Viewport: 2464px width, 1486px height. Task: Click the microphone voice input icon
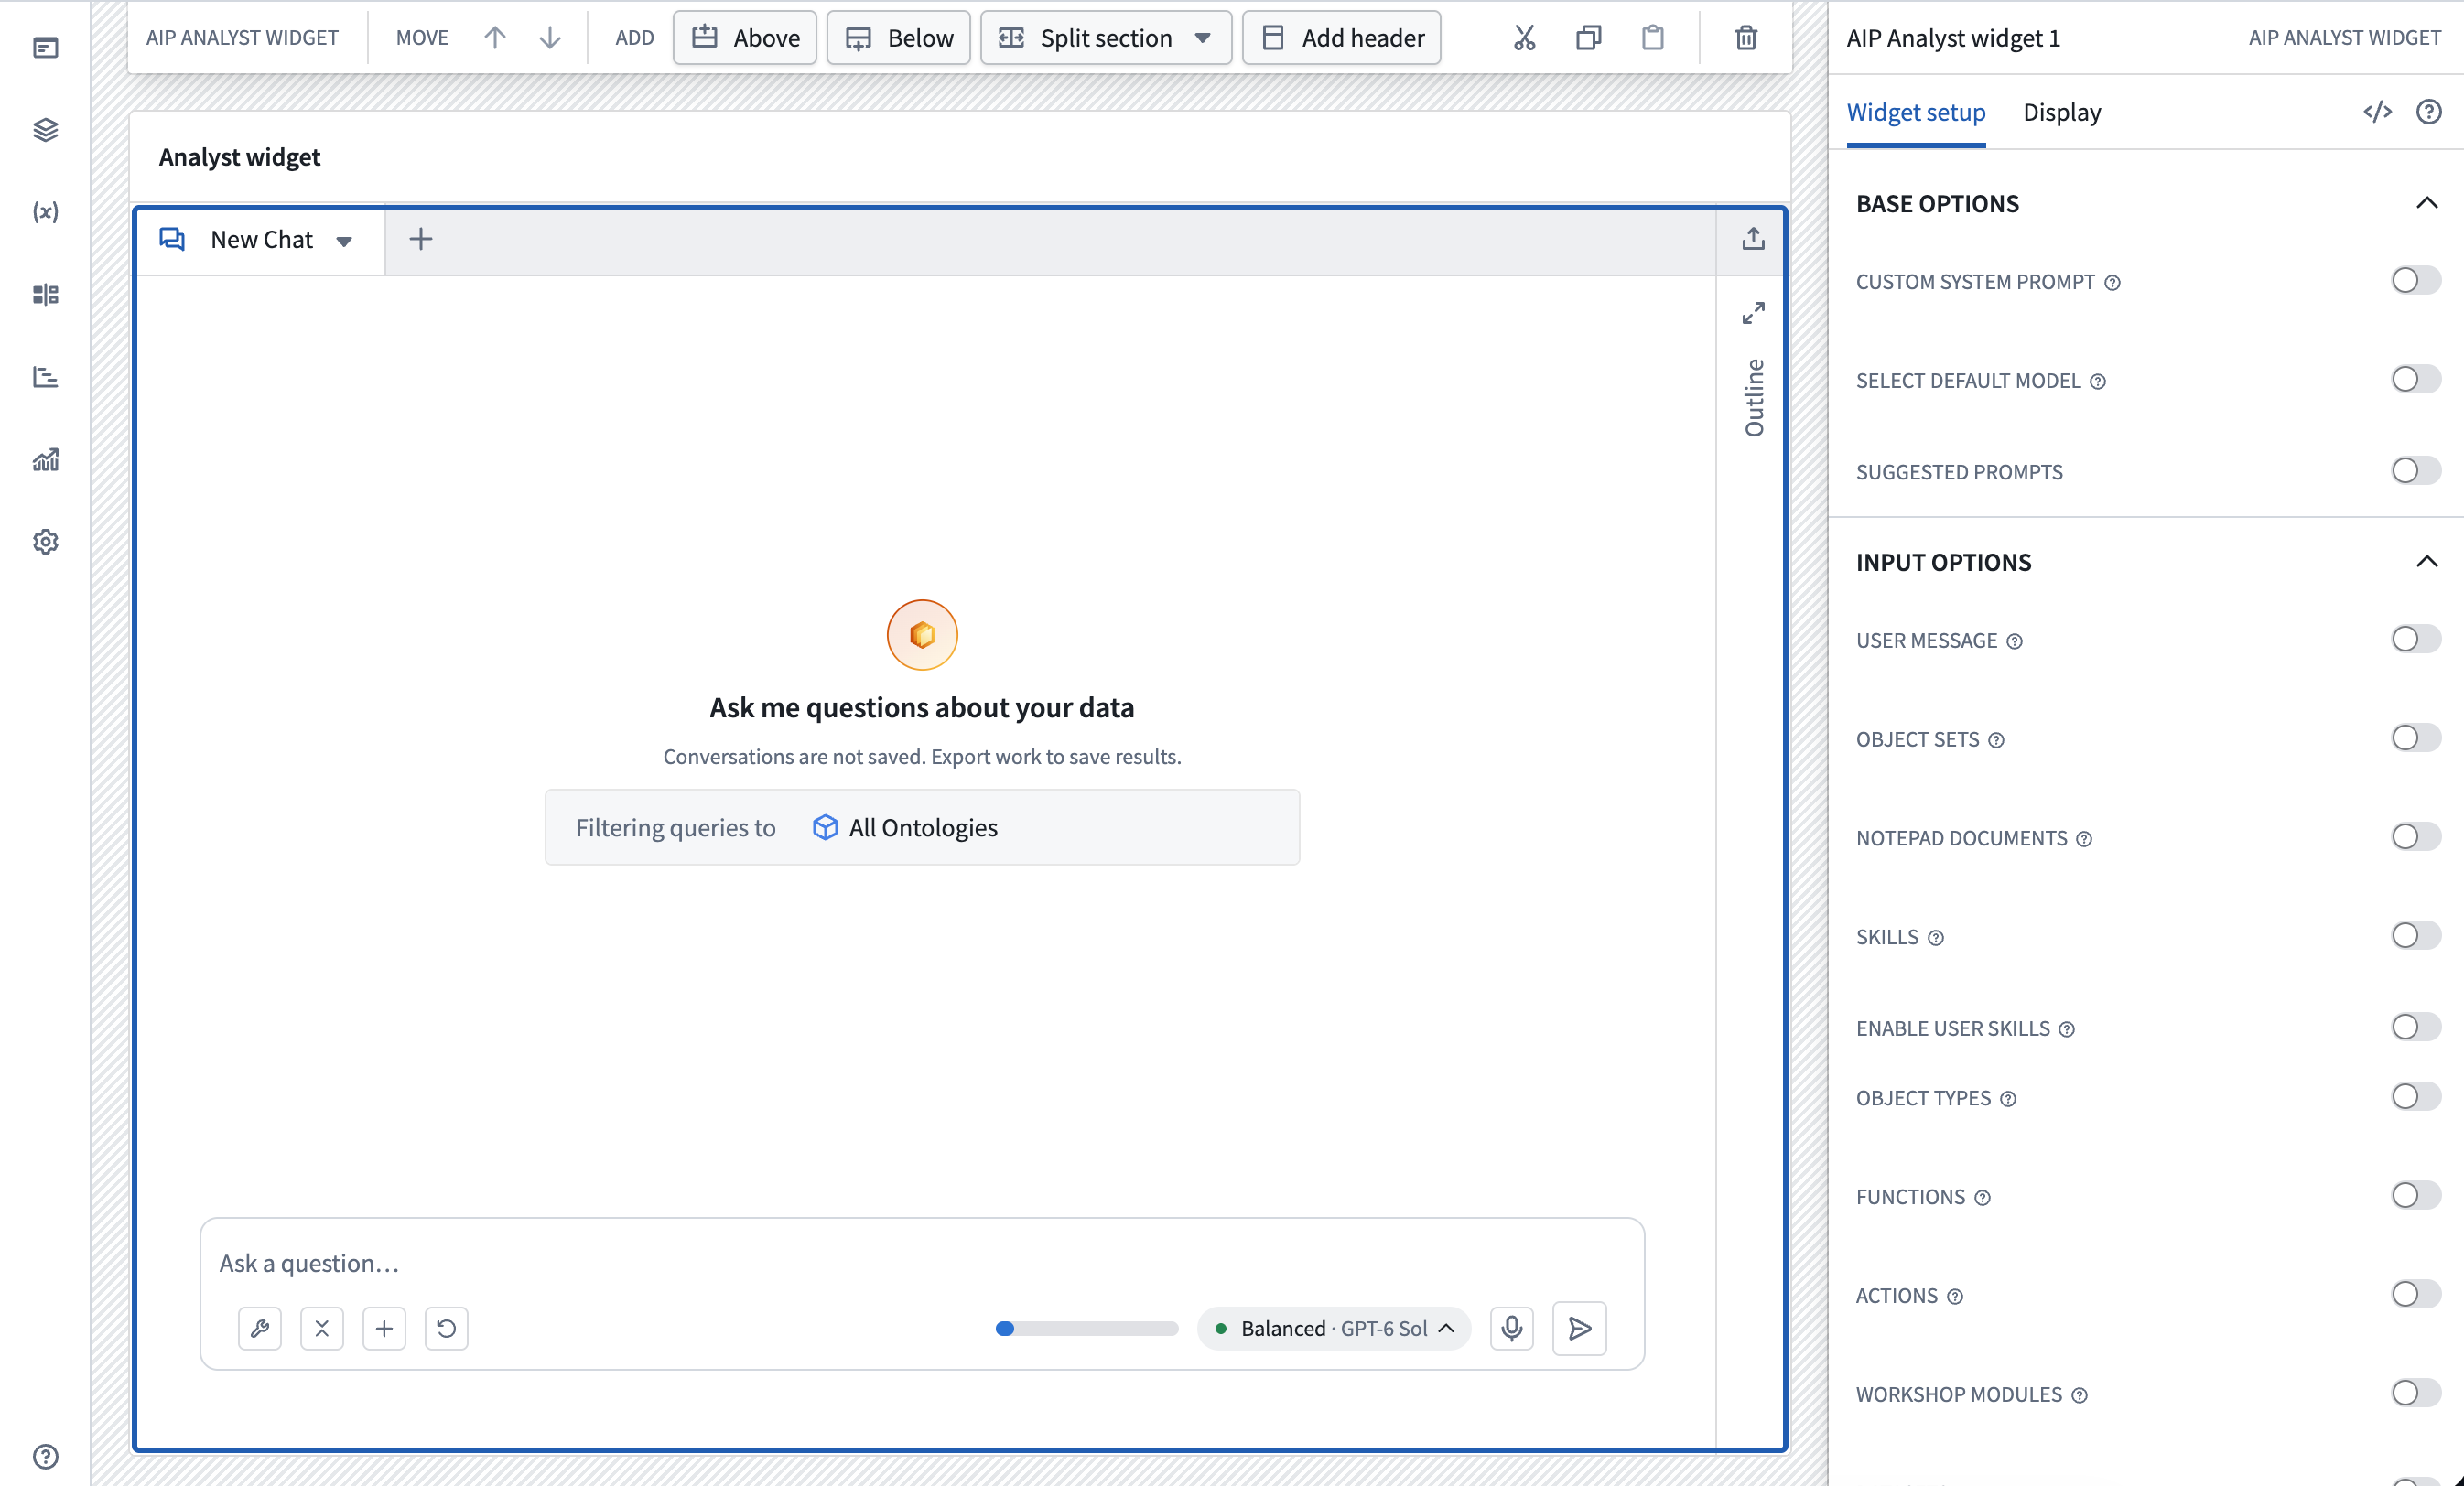1512,1328
